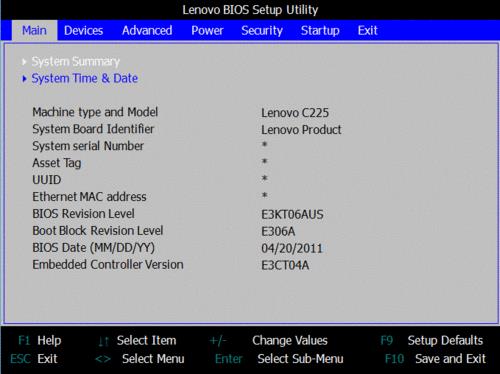Open the Devices tab
The width and height of the screenshot is (500, 374).
[x=83, y=31]
